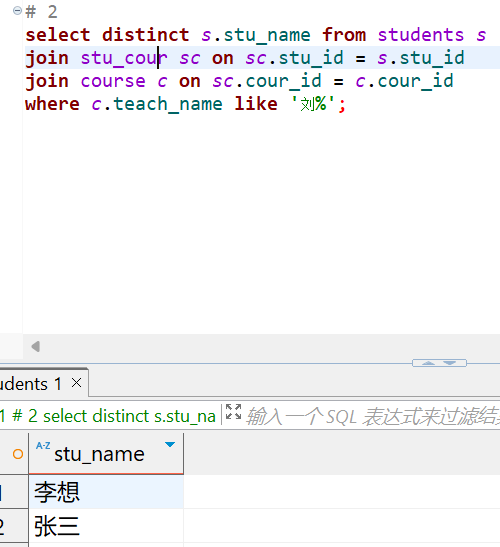
Task: Click the orange circle row-selector icon in header
Action: coord(18,454)
